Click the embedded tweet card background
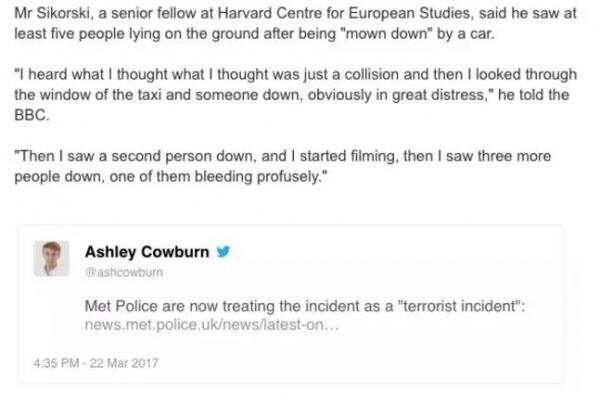 pos(290,304)
